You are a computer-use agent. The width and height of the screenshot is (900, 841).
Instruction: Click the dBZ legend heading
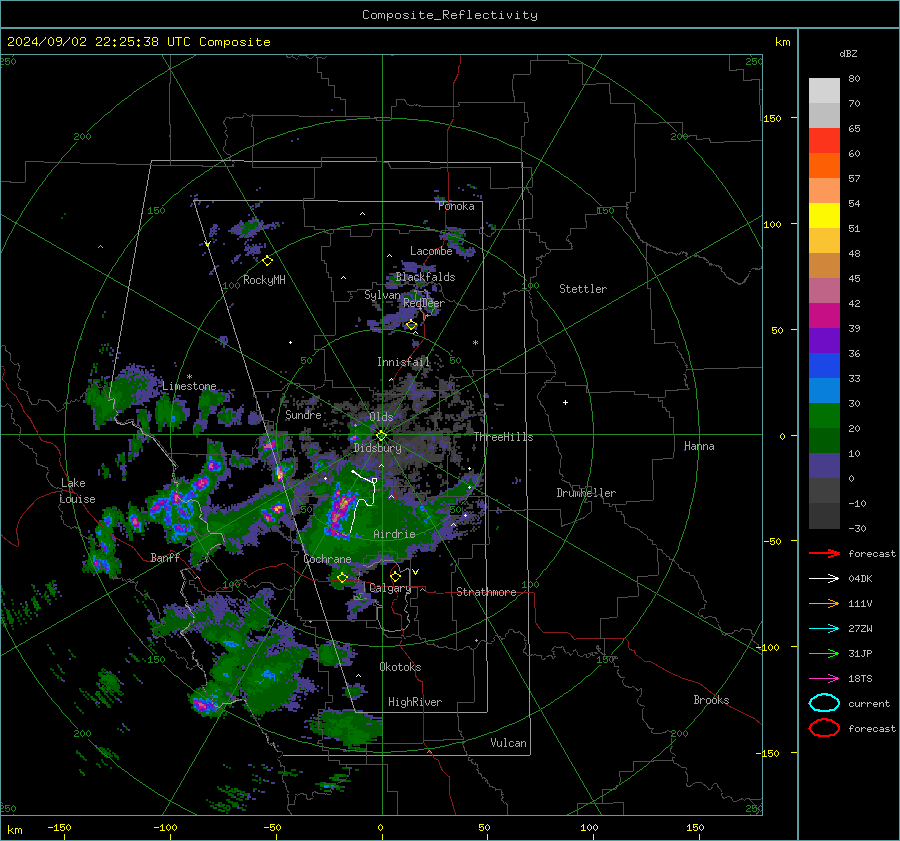click(x=848, y=53)
